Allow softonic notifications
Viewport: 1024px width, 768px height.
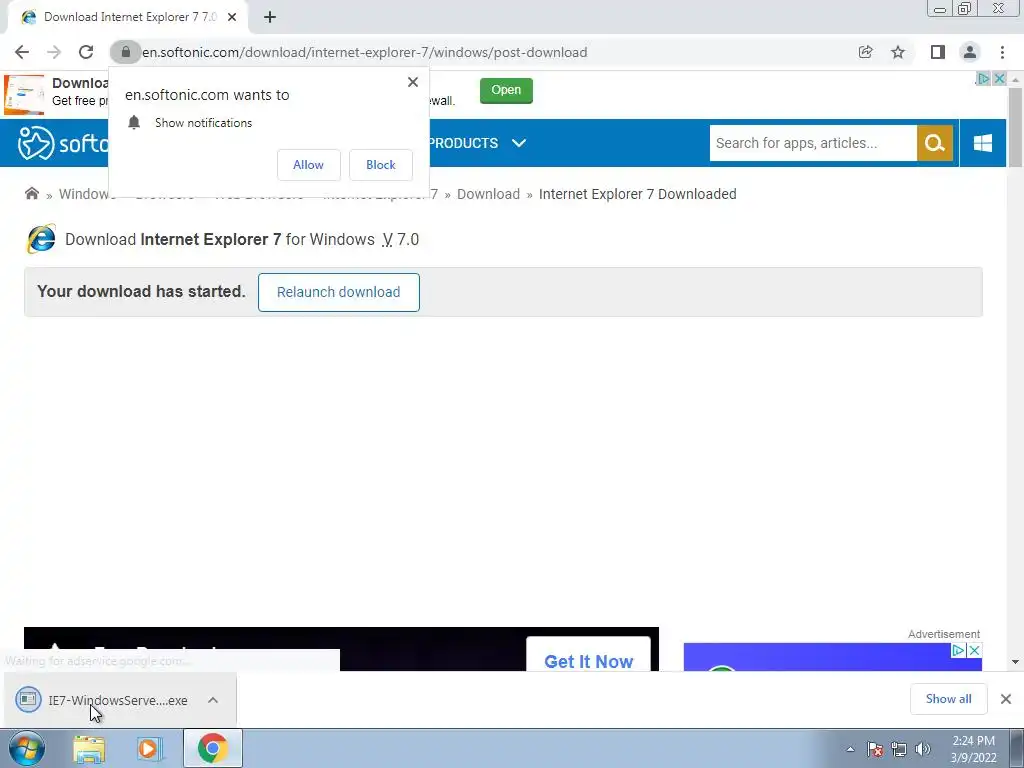click(x=308, y=165)
